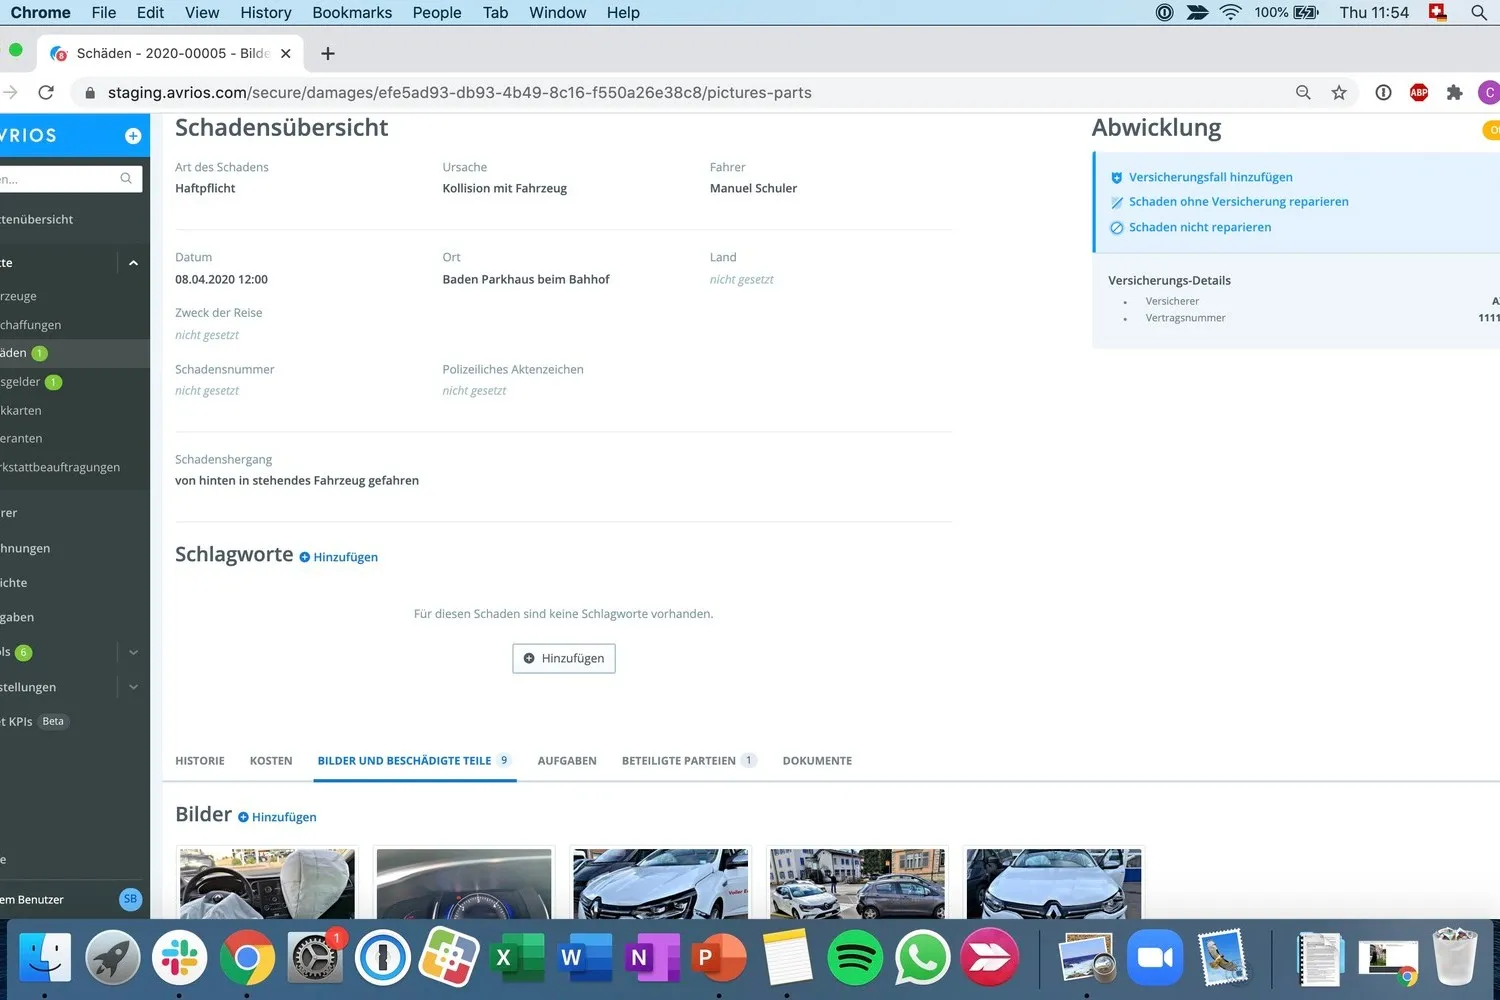
Task: Open the KPIs Beta sidebar item
Action: 35,721
